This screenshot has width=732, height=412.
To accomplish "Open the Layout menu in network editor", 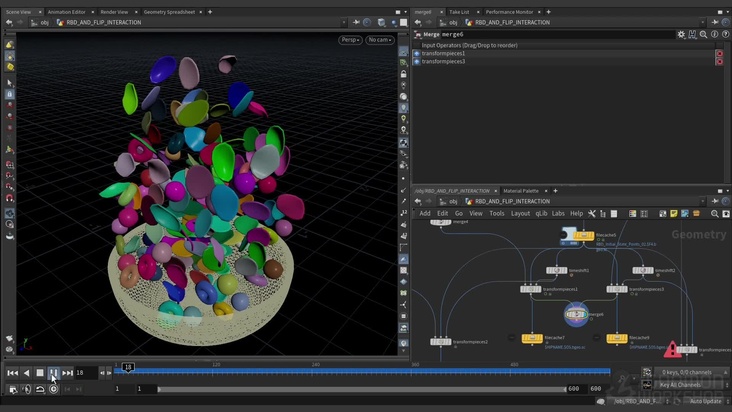I will (520, 213).
